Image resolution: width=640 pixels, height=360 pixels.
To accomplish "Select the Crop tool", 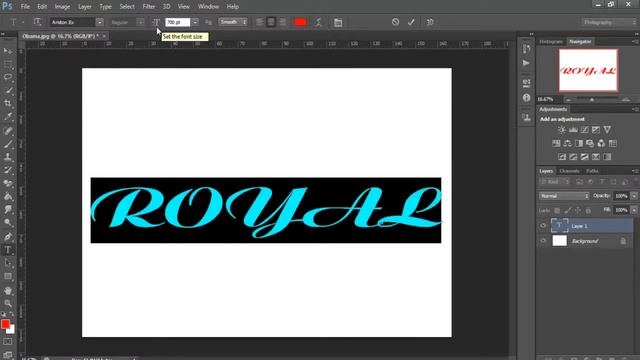I will (8, 104).
